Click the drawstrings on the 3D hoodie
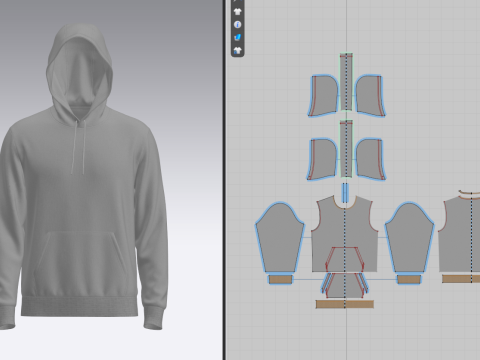The width and height of the screenshot is (480, 360). click(78, 147)
